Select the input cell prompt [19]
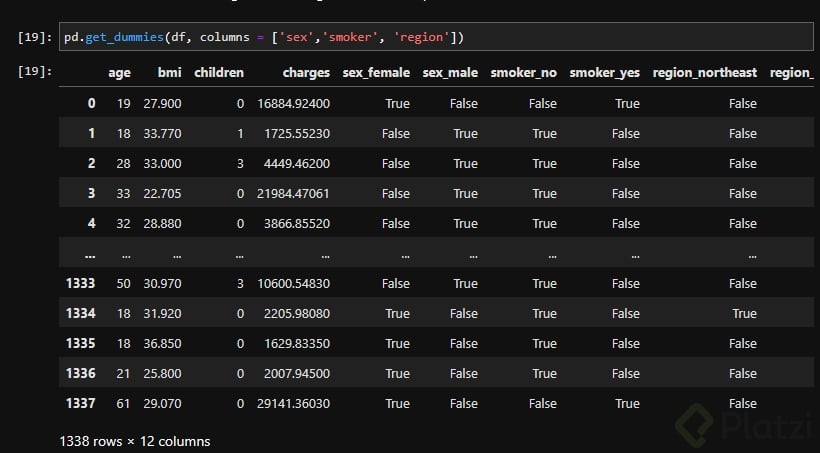Image resolution: width=820 pixels, height=453 pixels. tap(36, 38)
